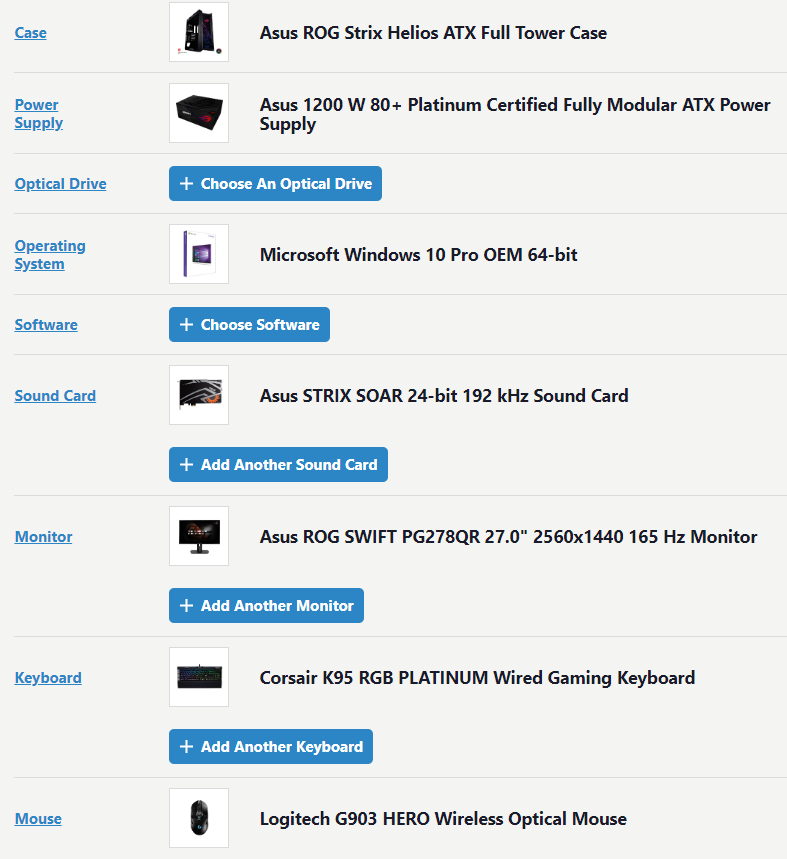
Task: Click the Asus 1200 W power supply thumbnail
Action: click(199, 113)
